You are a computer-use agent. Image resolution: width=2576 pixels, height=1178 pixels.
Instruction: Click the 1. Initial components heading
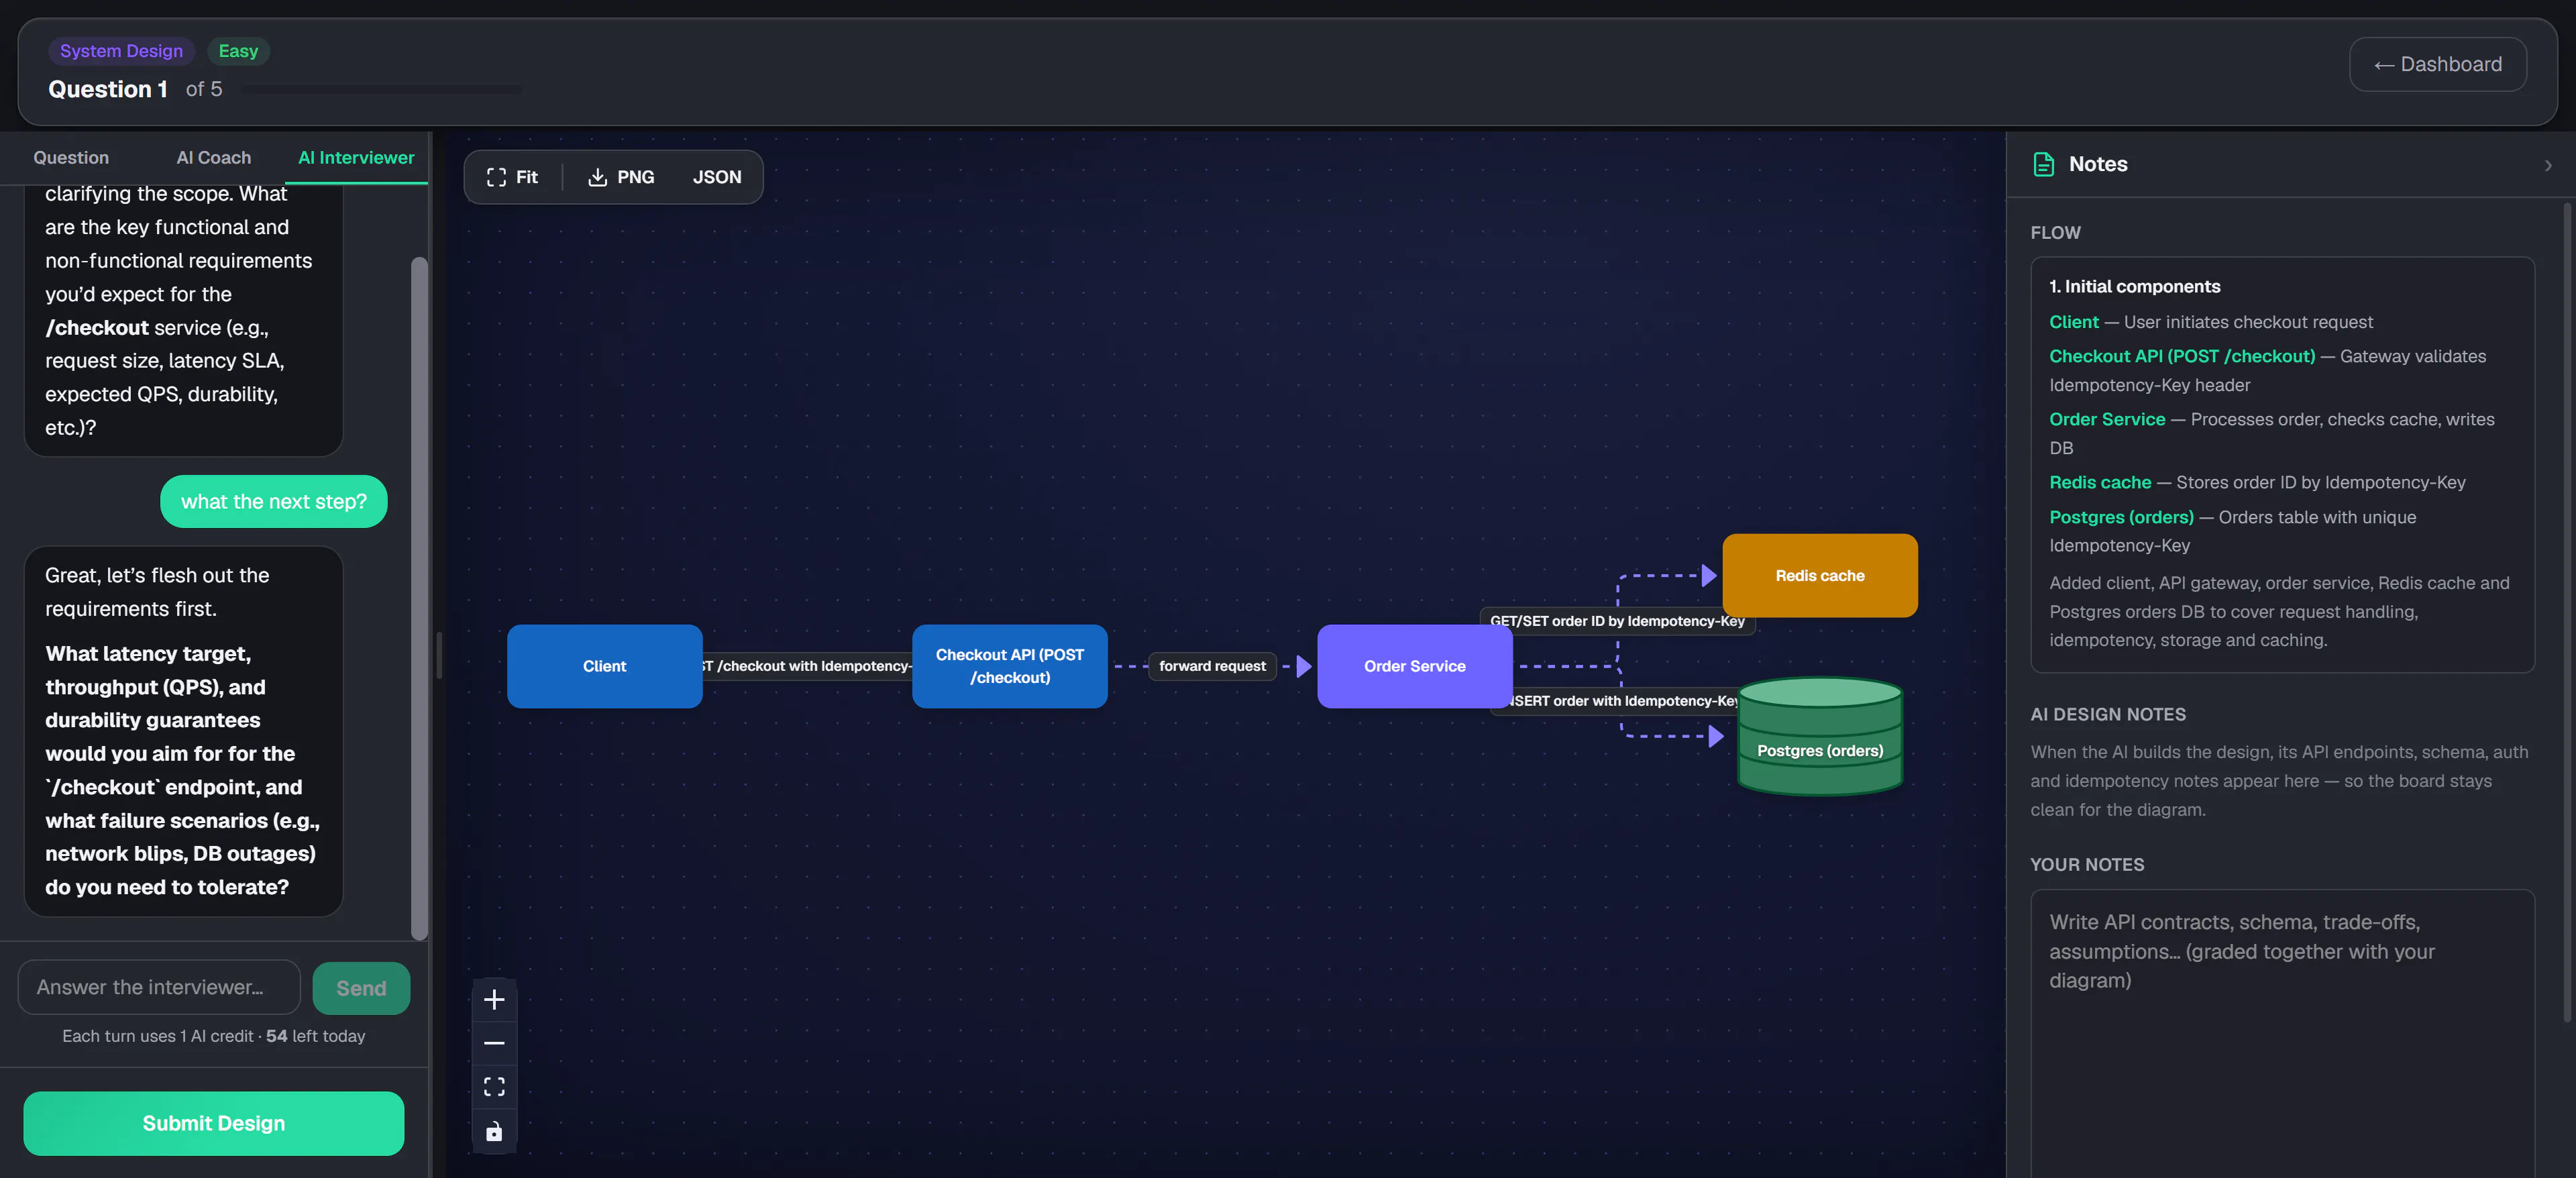pyautogui.click(x=2134, y=286)
